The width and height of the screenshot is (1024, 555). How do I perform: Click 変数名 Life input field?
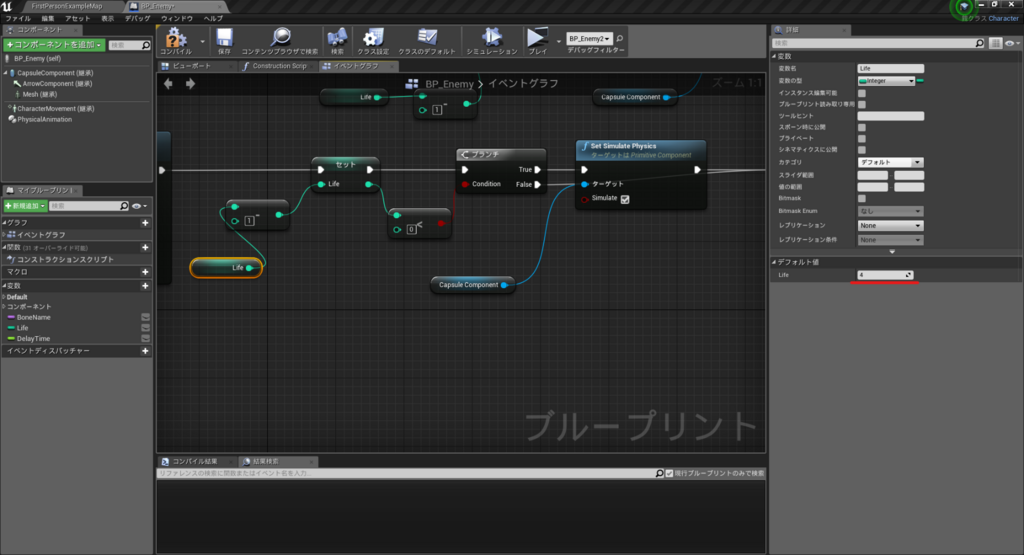coord(890,69)
